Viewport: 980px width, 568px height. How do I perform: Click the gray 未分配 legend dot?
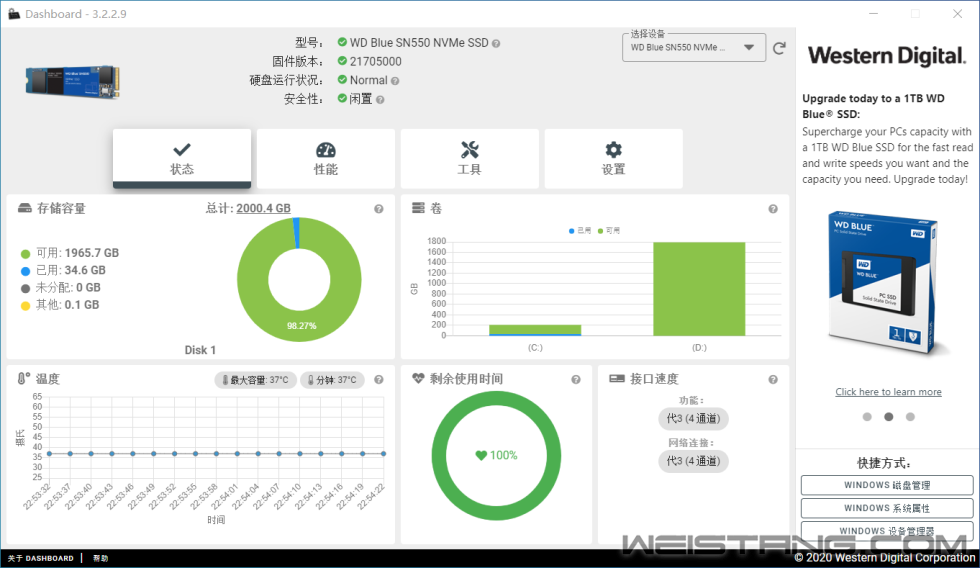coord(26,289)
